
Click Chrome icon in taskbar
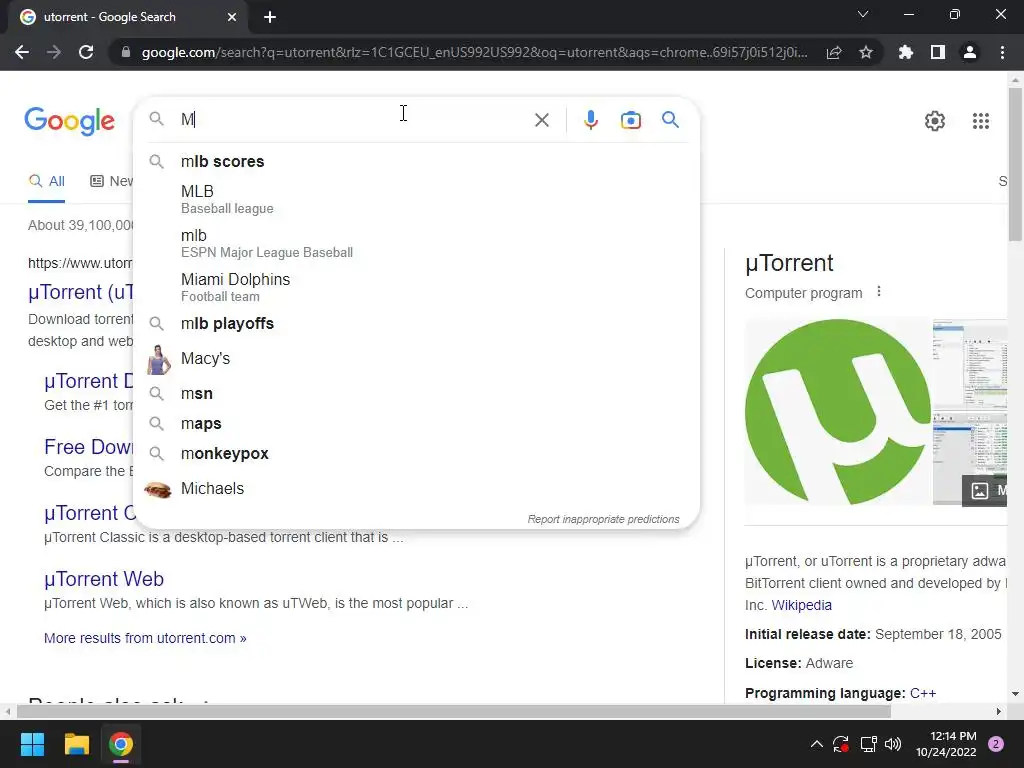tap(121, 744)
